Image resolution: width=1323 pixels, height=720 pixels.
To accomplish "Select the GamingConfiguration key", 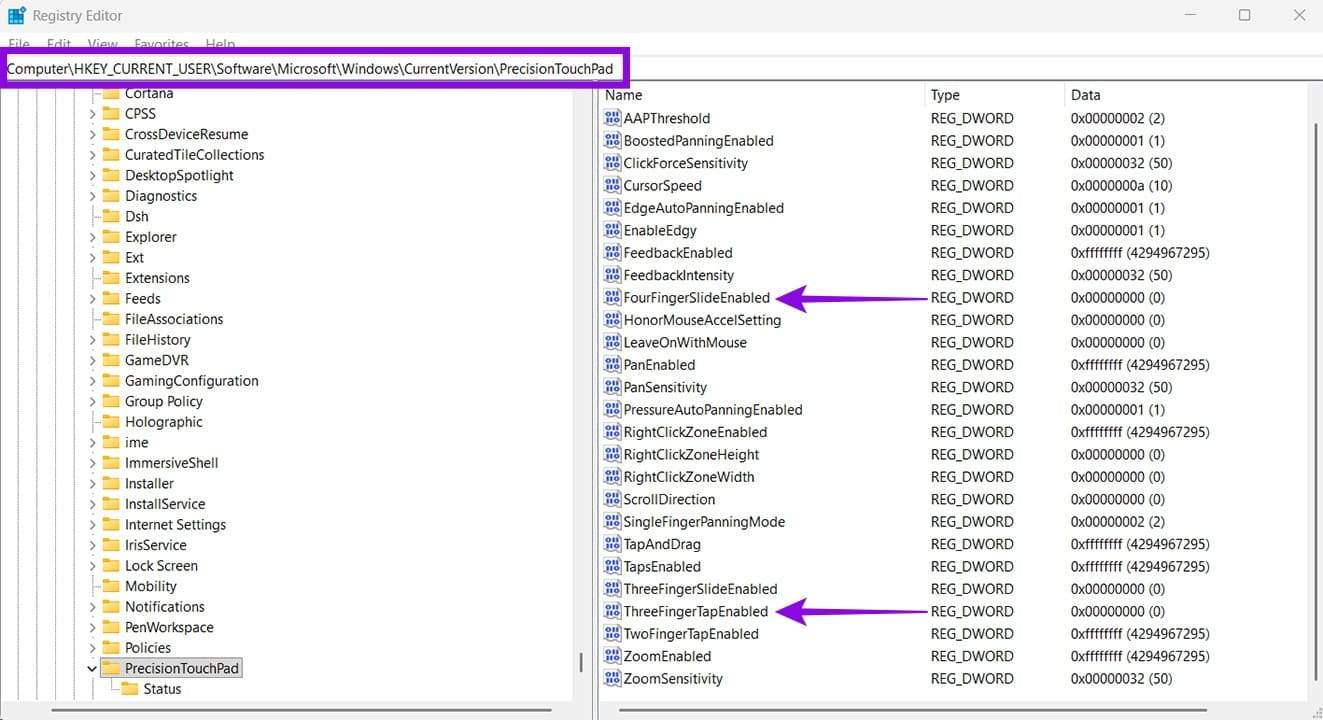I will tap(191, 381).
